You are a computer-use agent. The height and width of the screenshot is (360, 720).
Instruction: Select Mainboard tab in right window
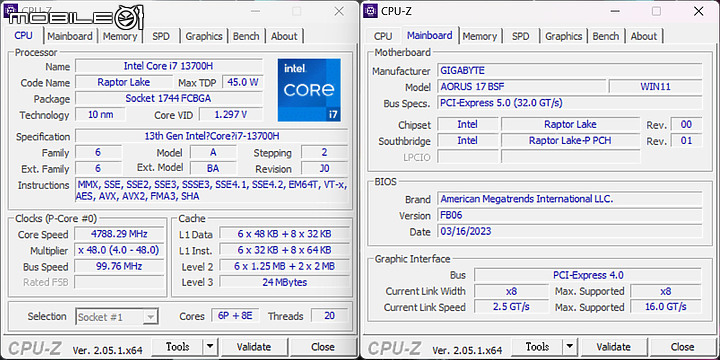pos(430,35)
